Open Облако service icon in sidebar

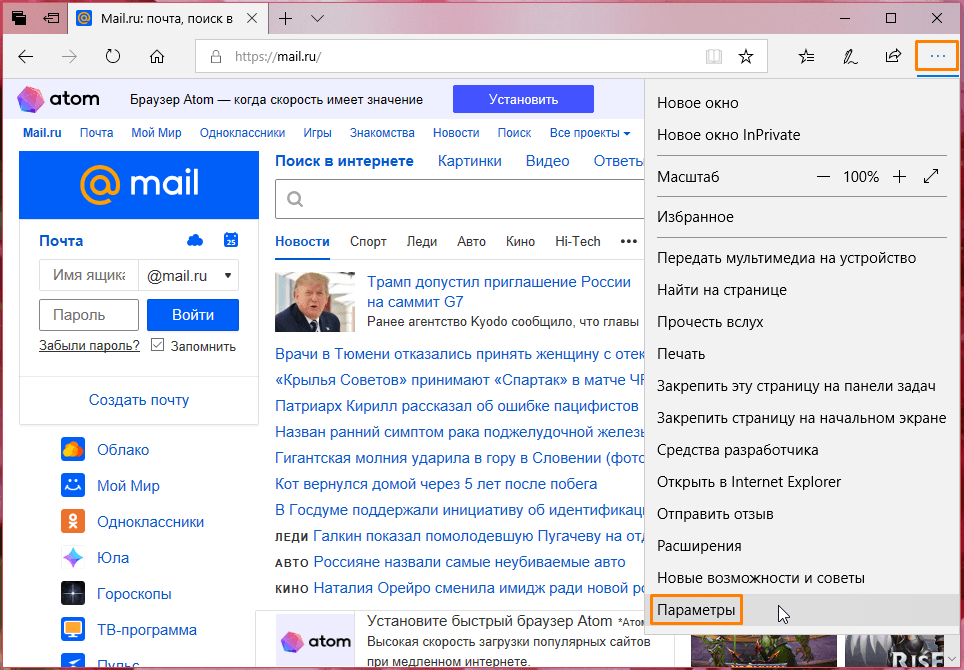point(73,449)
